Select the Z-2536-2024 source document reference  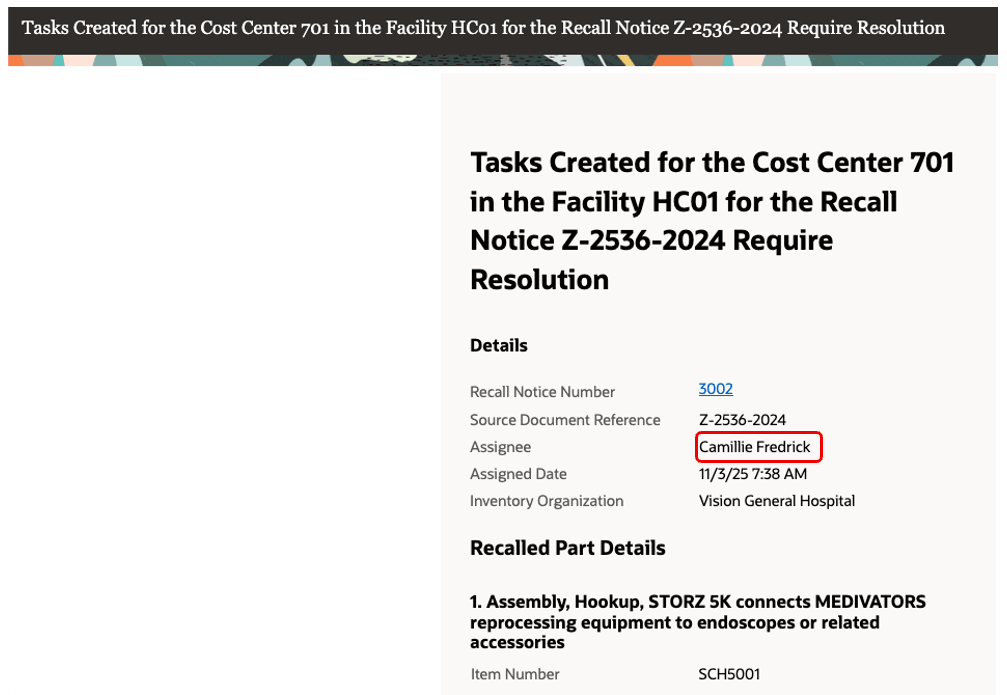tap(742, 419)
